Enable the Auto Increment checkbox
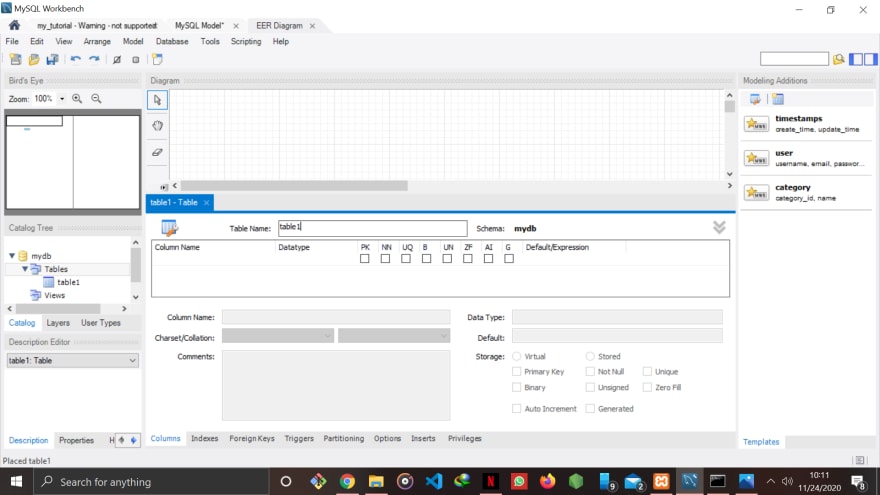 [x=516, y=409]
